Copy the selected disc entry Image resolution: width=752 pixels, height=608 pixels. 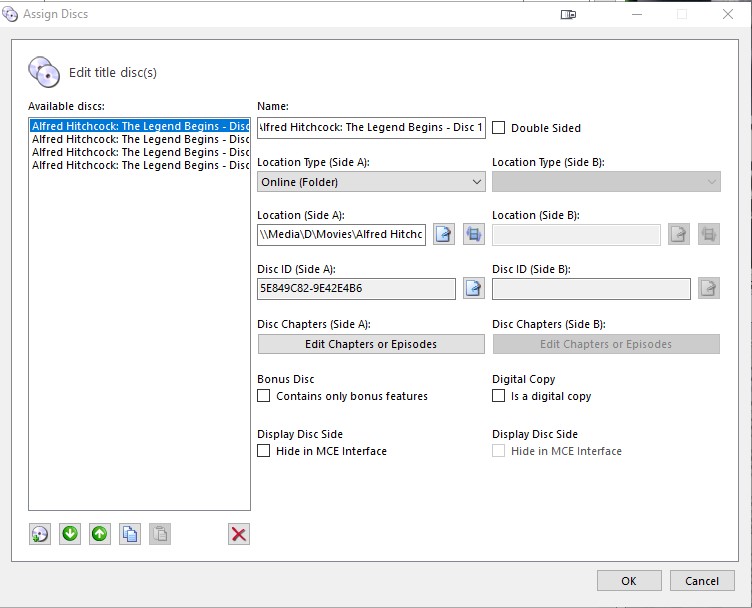pos(130,534)
